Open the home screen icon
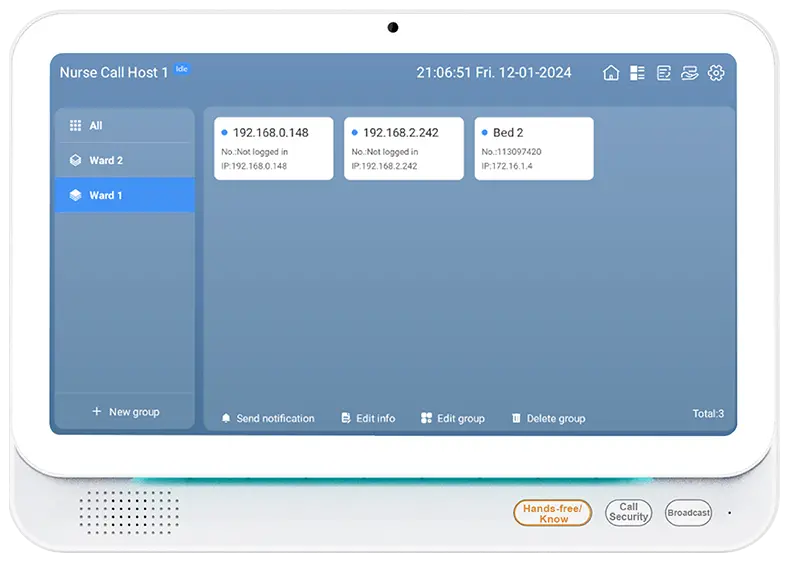The width and height of the screenshot is (788, 564). [x=611, y=73]
